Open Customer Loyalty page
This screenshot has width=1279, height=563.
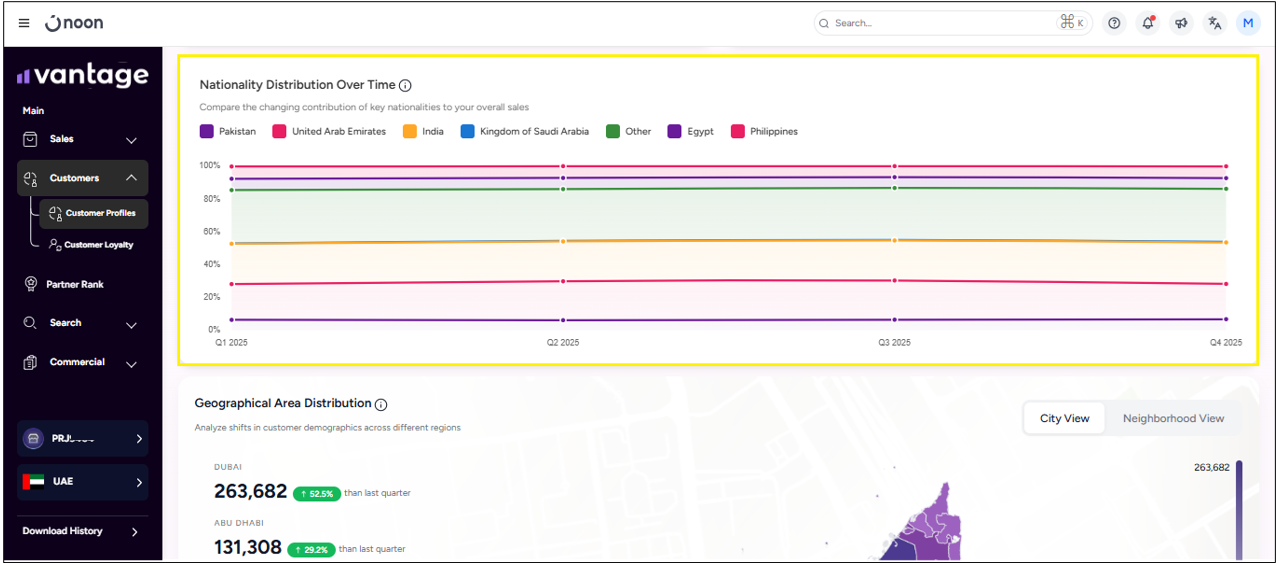point(98,245)
